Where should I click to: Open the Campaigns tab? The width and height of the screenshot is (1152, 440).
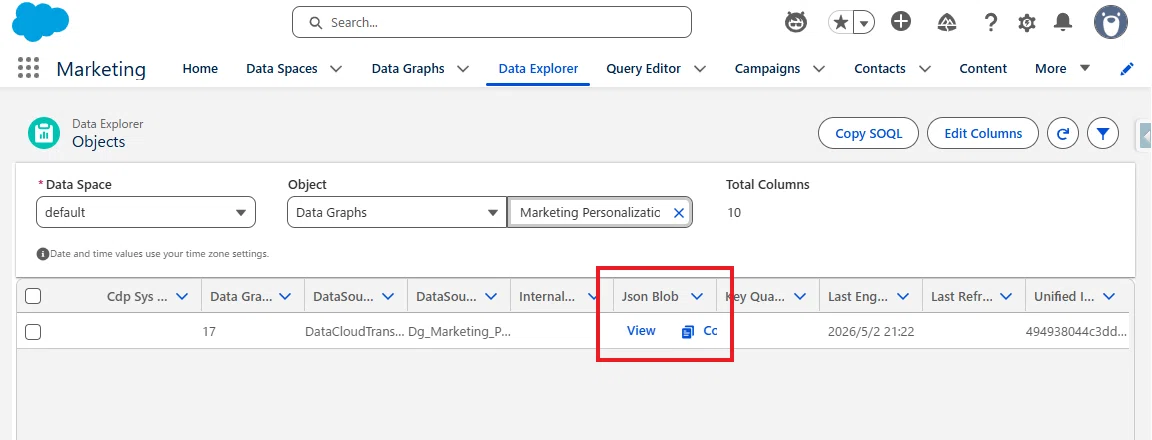(x=767, y=68)
